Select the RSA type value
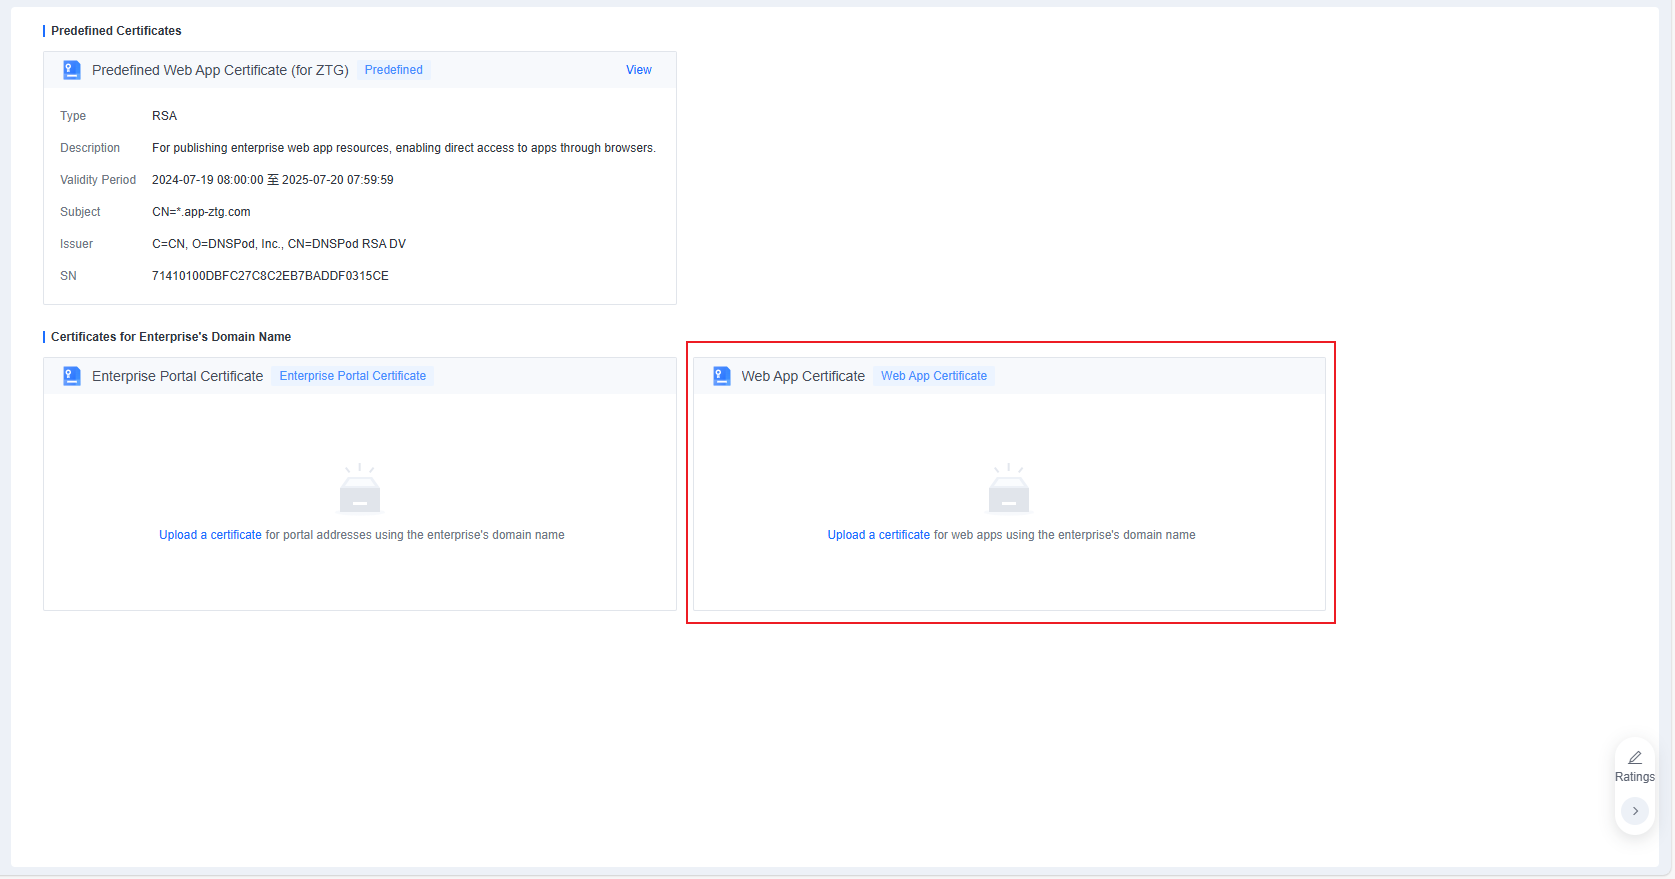The height and width of the screenshot is (879, 1675). 164,116
